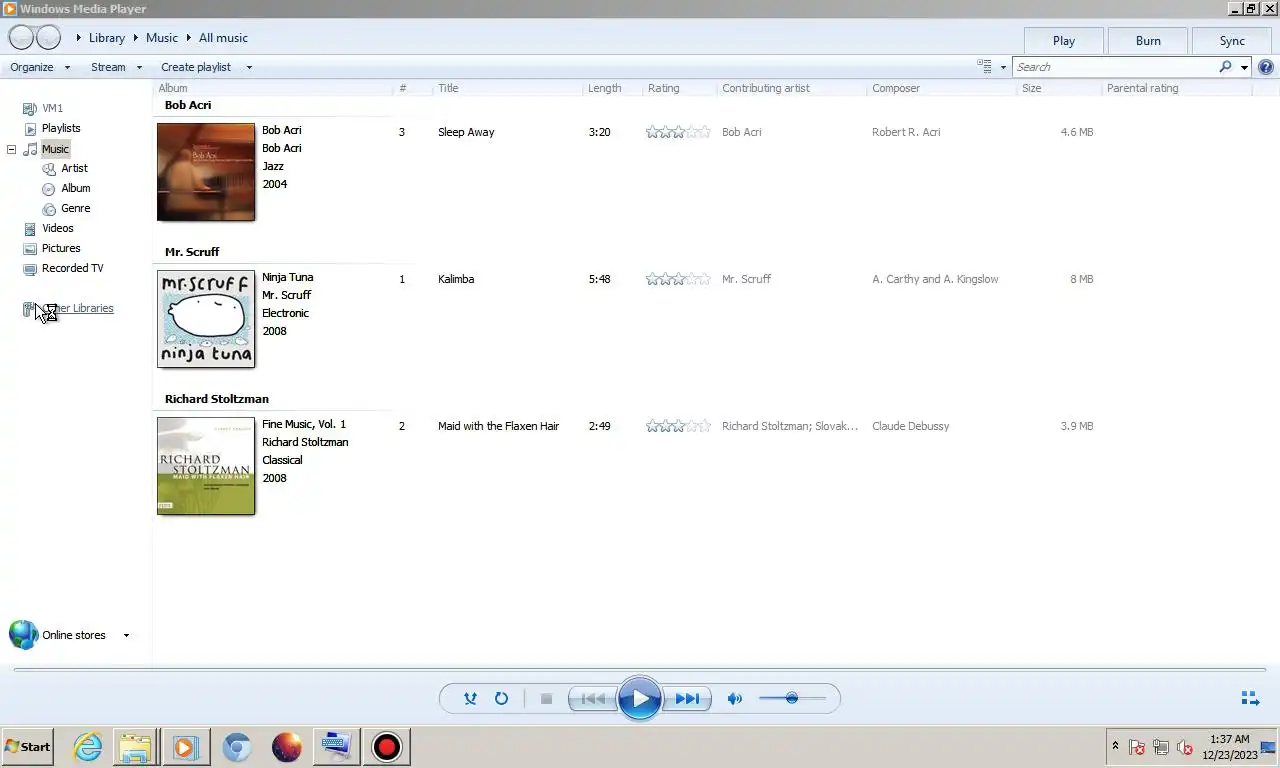Switch to the Play tab
This screenshot has width=1280, height=768.
tap(1064, 41)
